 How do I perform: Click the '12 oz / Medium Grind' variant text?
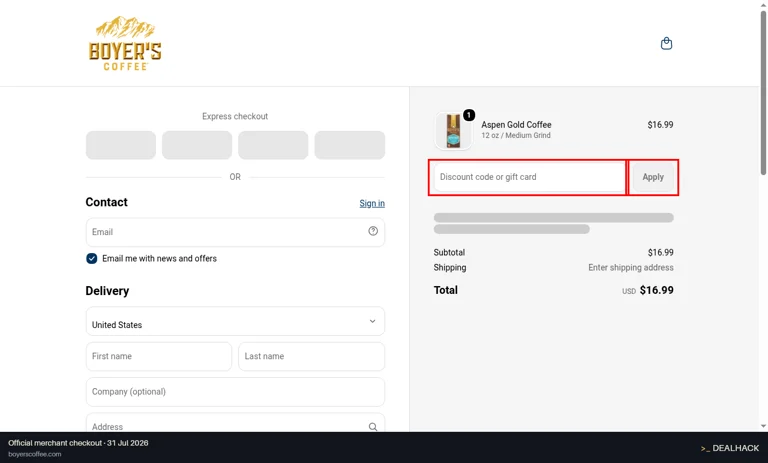[x=516, y=135]
